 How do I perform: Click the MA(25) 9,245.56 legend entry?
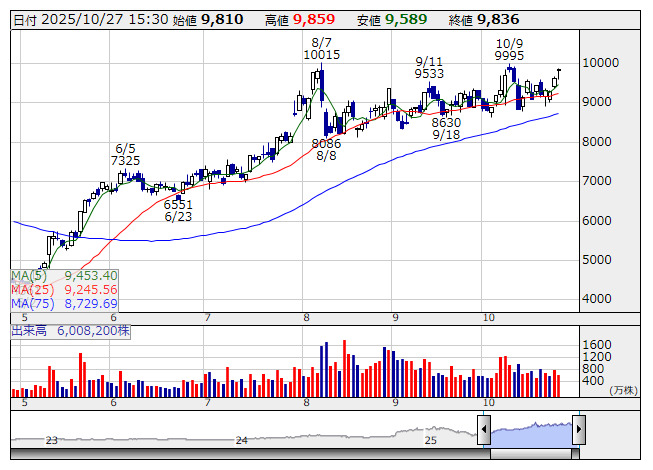pos(64,290)
